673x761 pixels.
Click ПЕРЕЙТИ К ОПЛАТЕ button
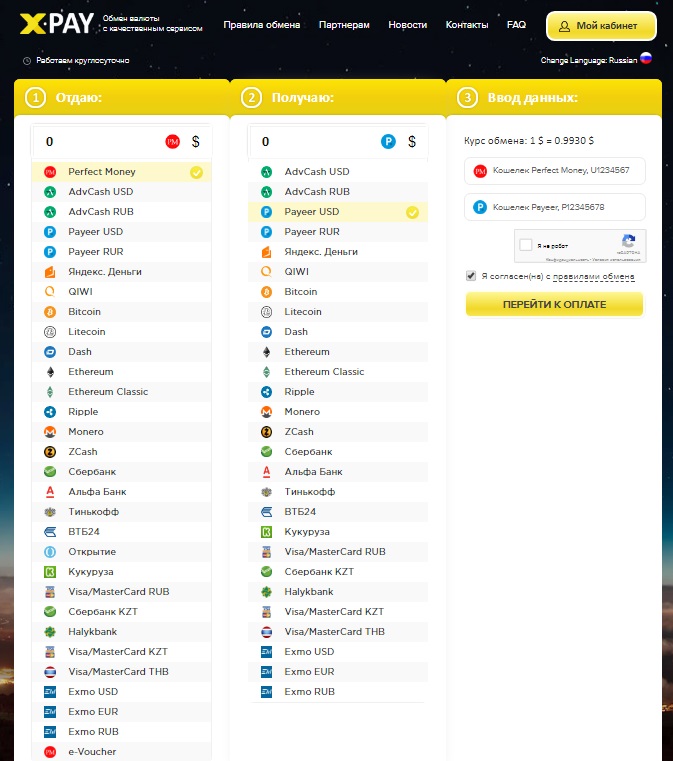[x=554, y=304]
